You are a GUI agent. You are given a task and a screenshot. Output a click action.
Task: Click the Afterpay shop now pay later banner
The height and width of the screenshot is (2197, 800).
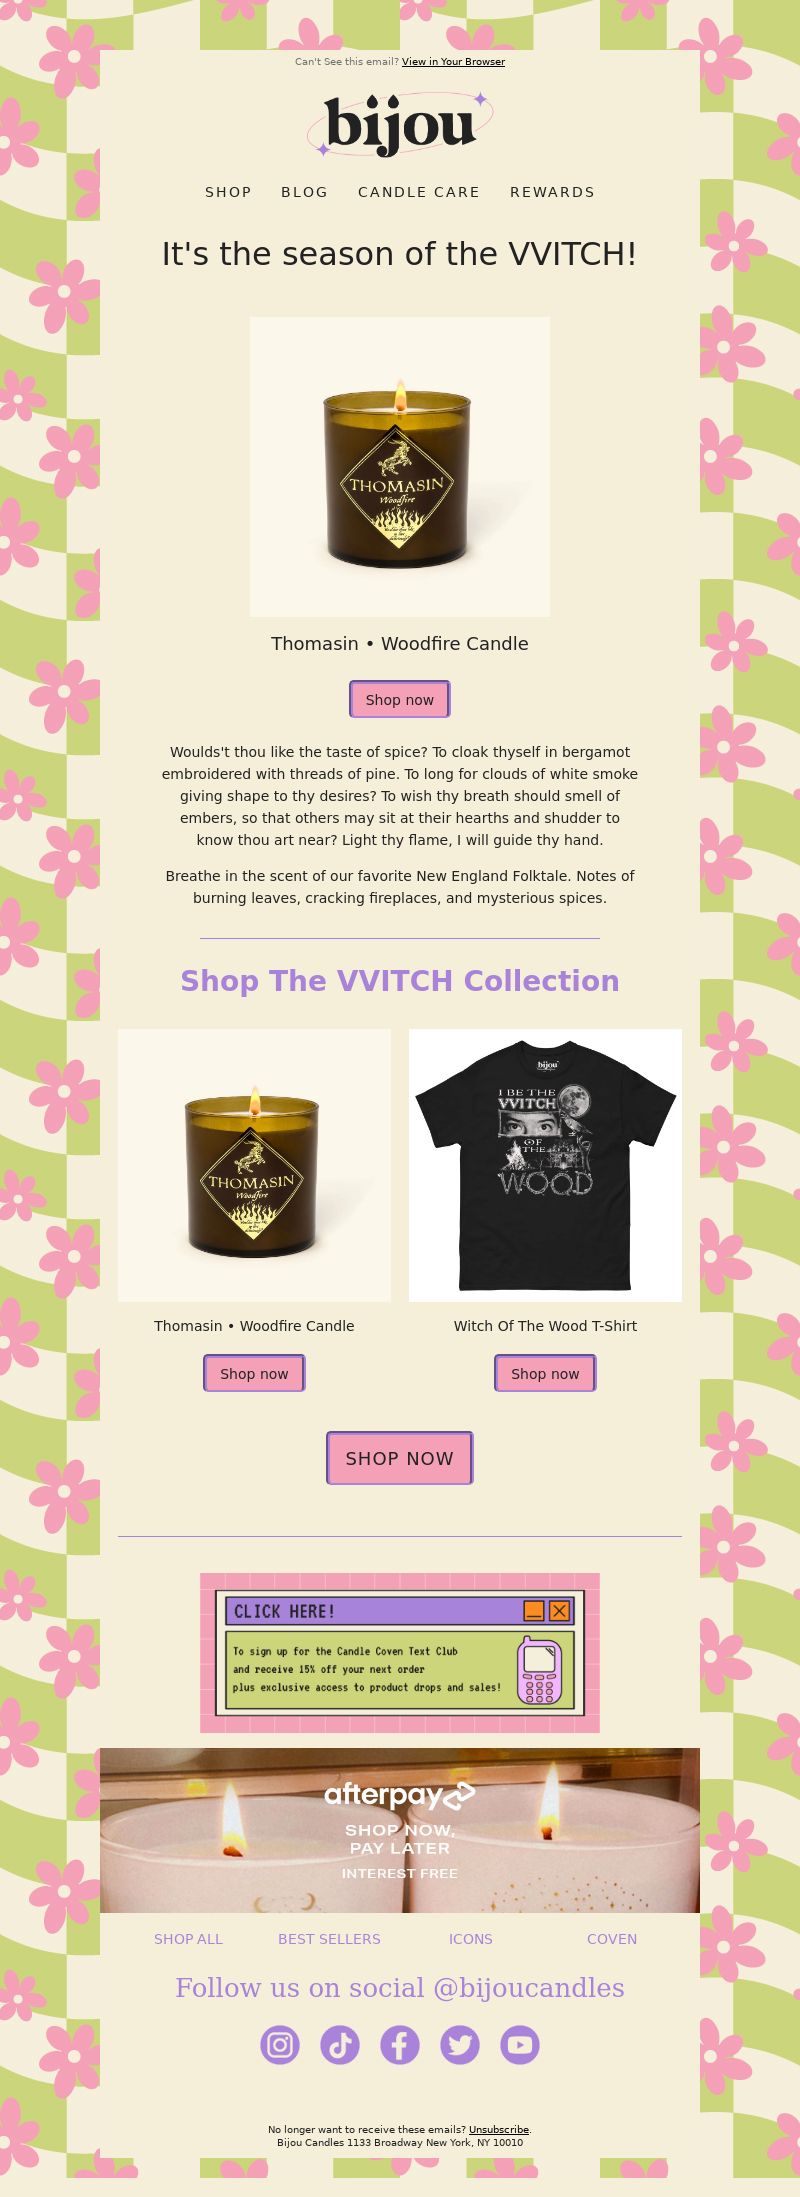click(x=400, y=1830)
